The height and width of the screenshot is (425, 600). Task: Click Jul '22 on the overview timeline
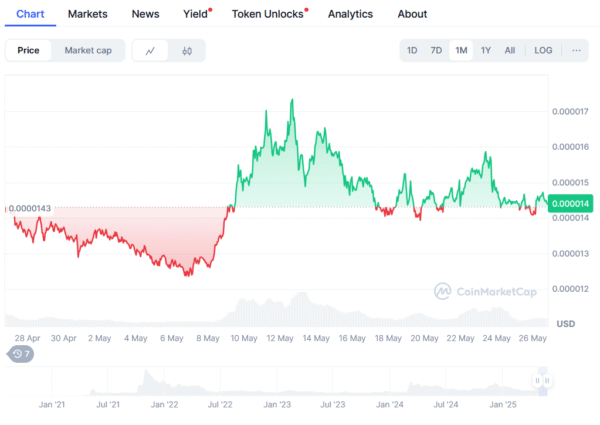[x=220, y=405]
